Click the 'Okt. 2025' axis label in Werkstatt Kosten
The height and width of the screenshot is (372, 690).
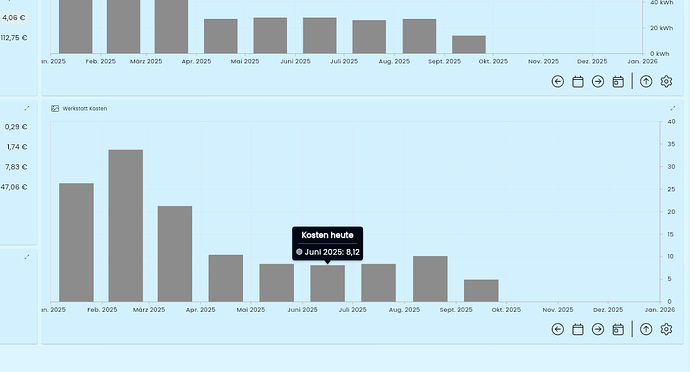(506, 310)
